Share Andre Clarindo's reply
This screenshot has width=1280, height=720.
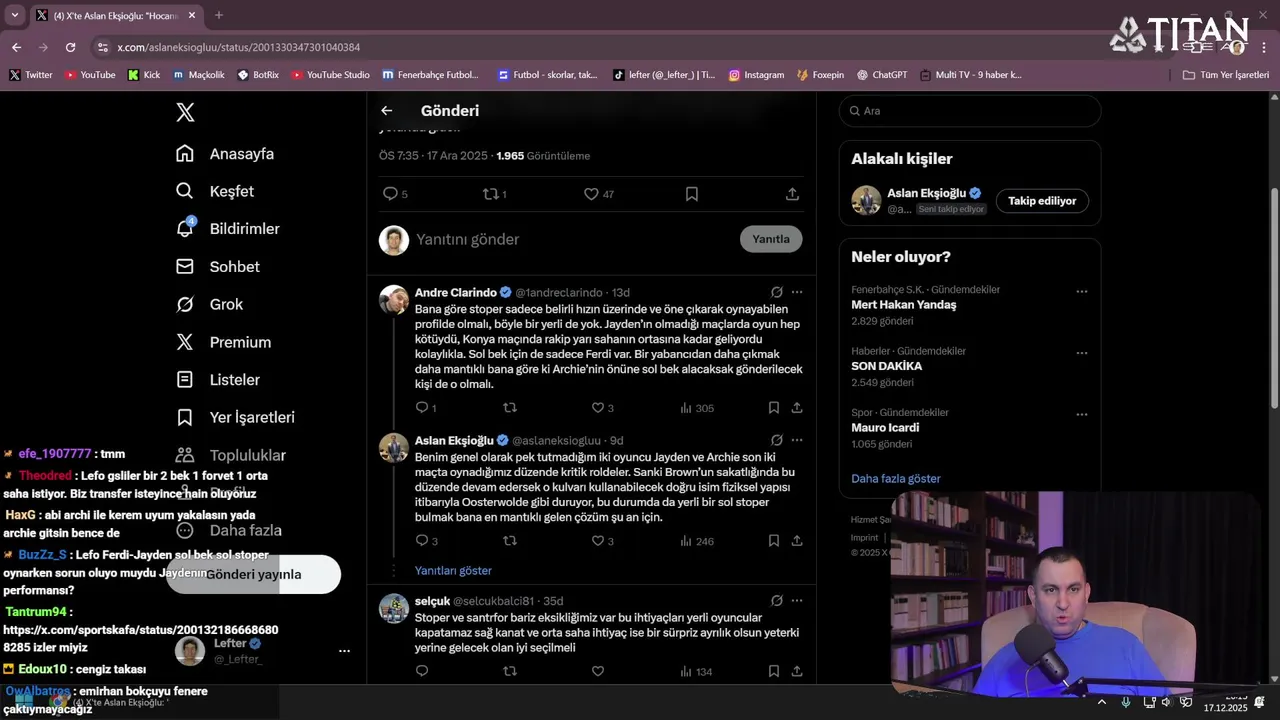pyautogui.click(x=797, y=408)
